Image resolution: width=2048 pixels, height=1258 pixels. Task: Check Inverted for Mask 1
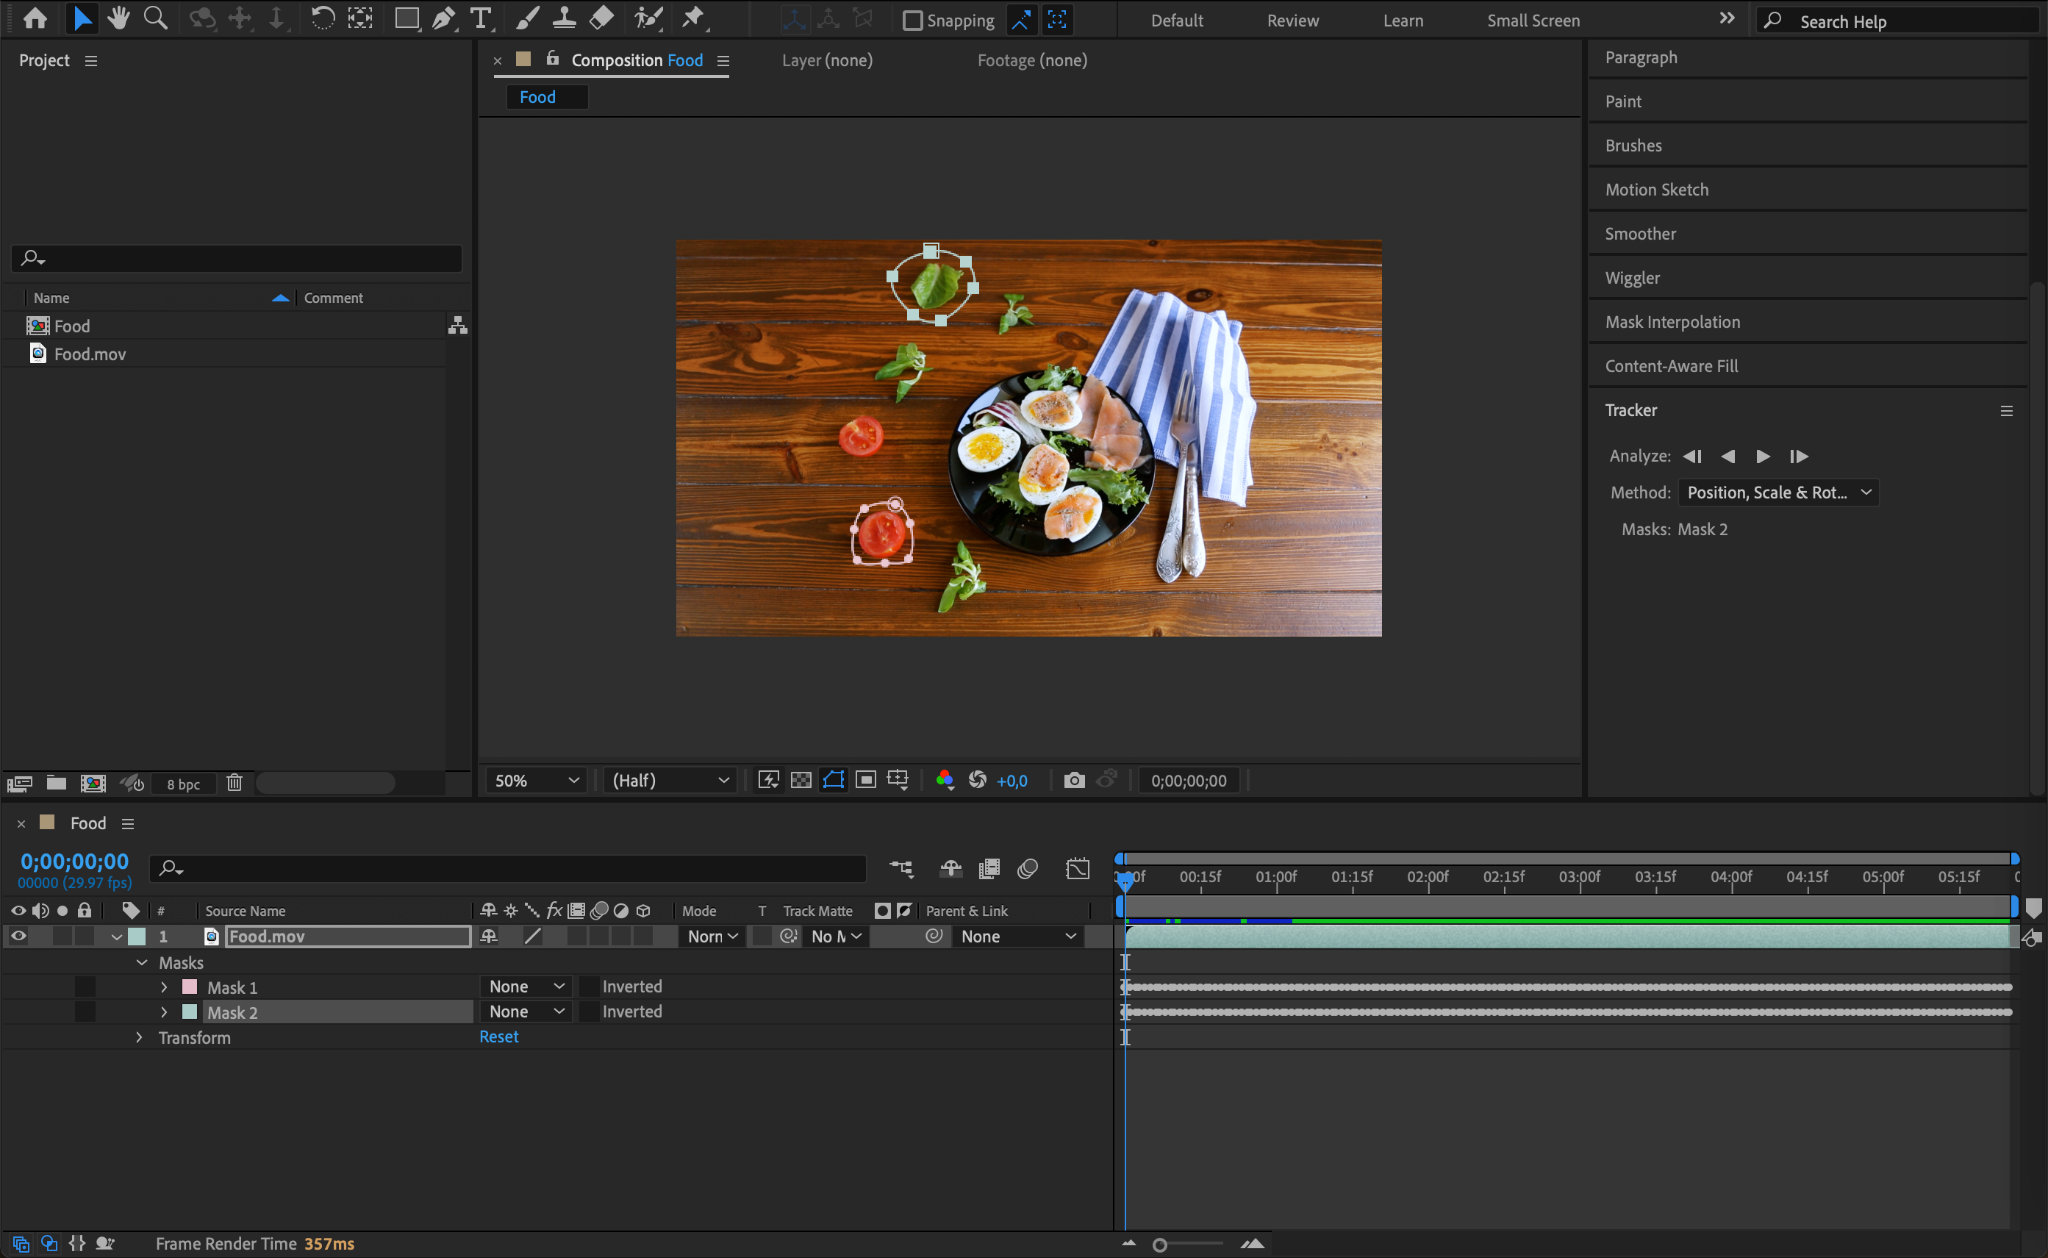590,987
